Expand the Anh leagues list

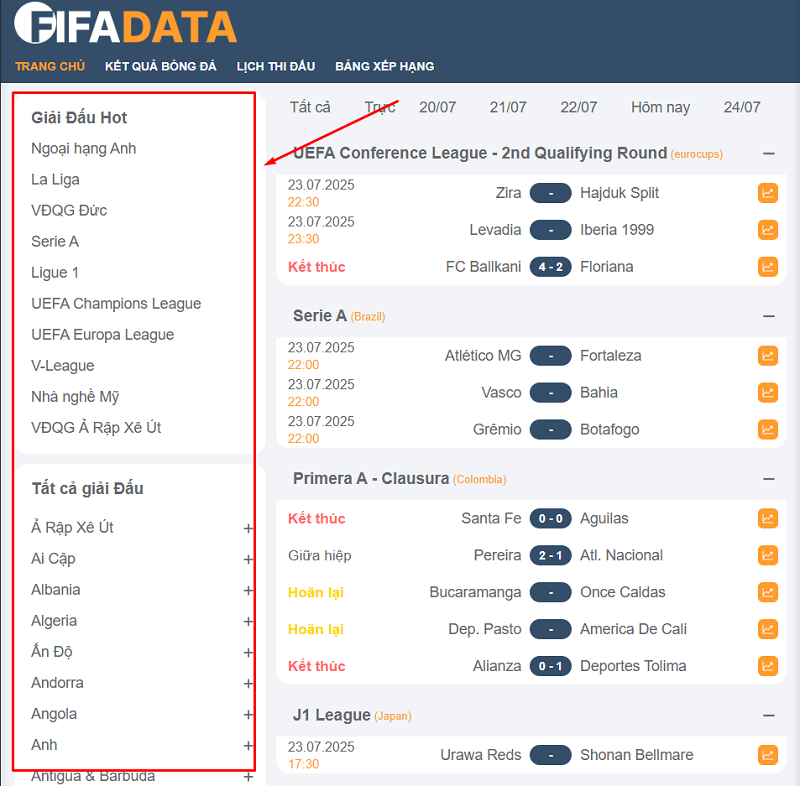(x=248, y=746)
